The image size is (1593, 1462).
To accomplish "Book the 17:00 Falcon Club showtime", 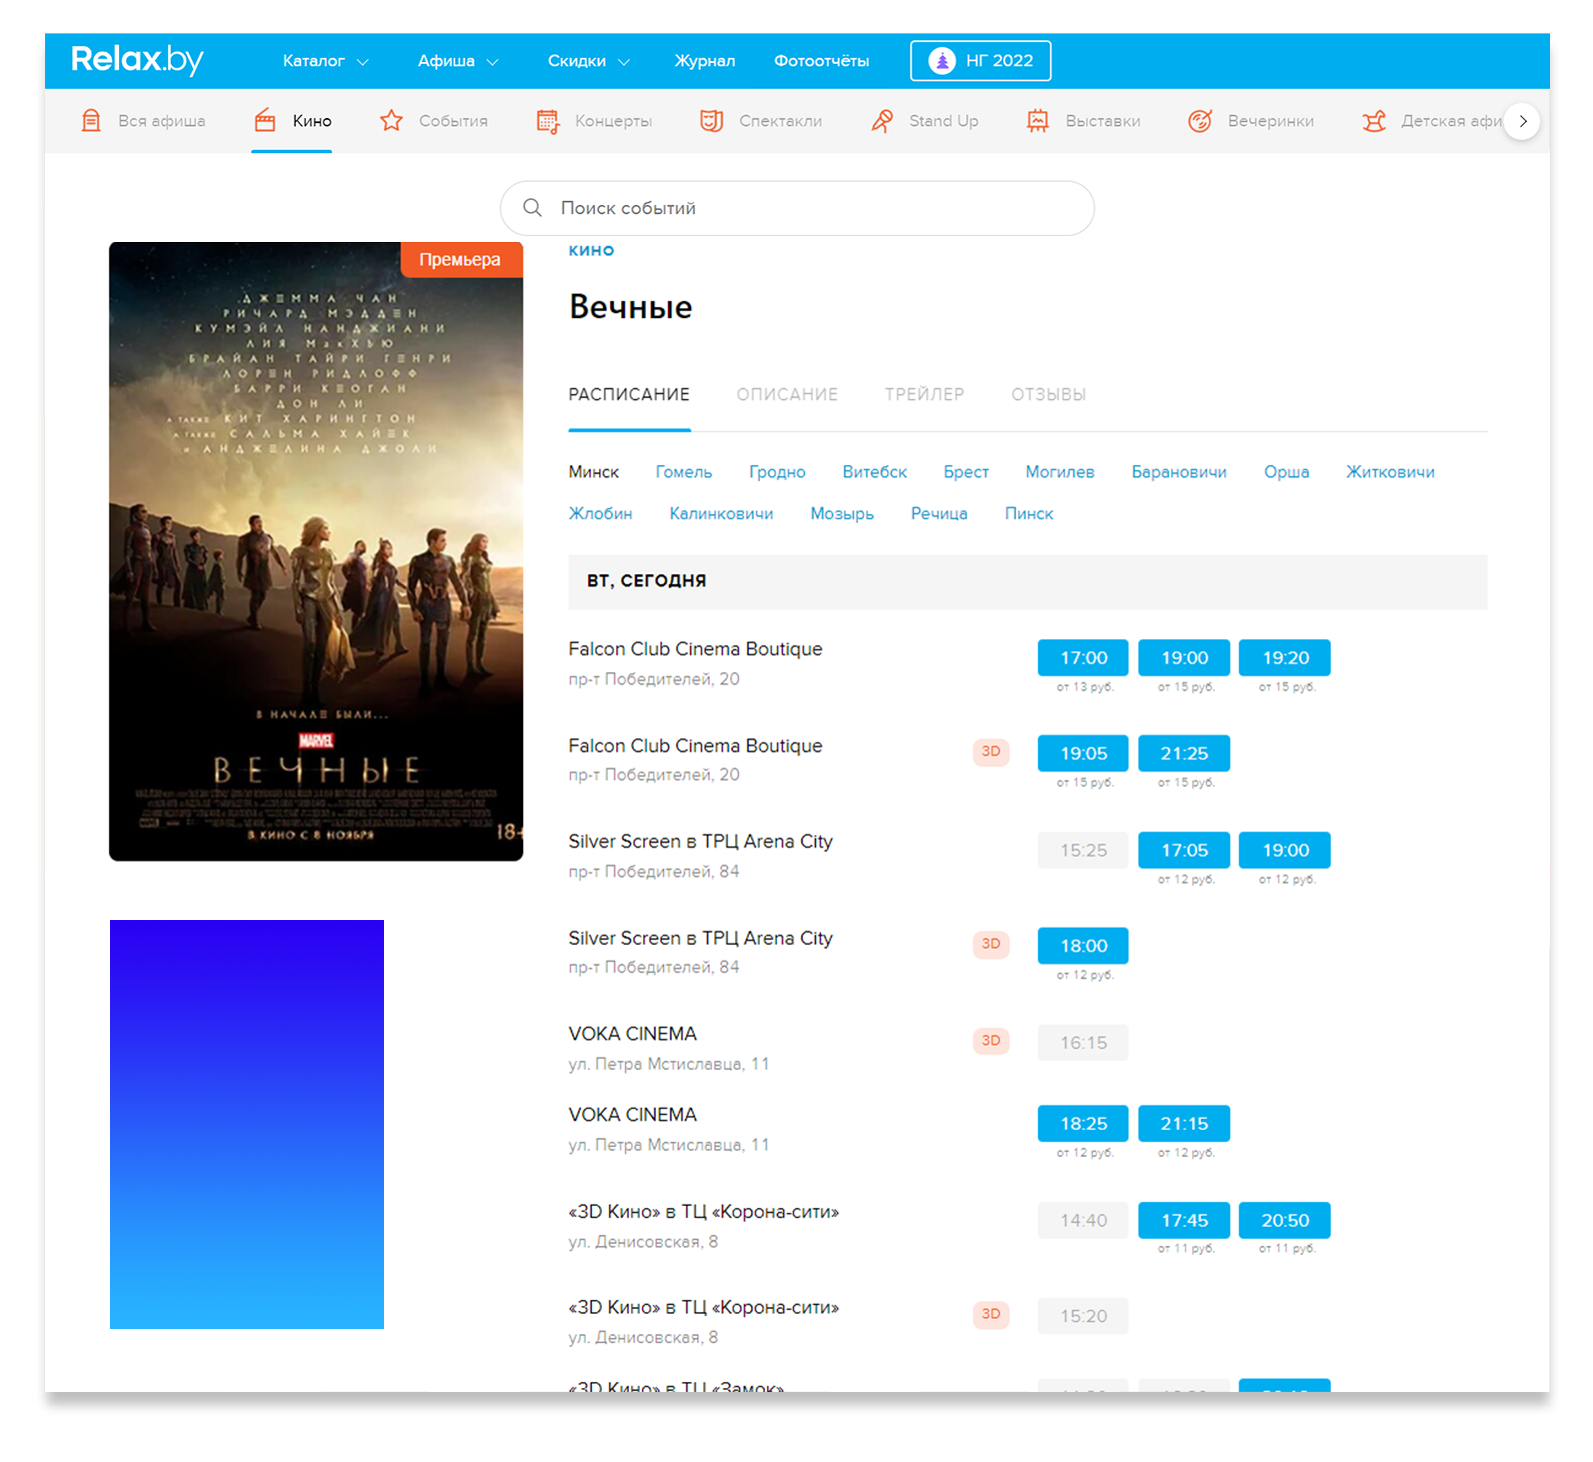I will 1083,658.
